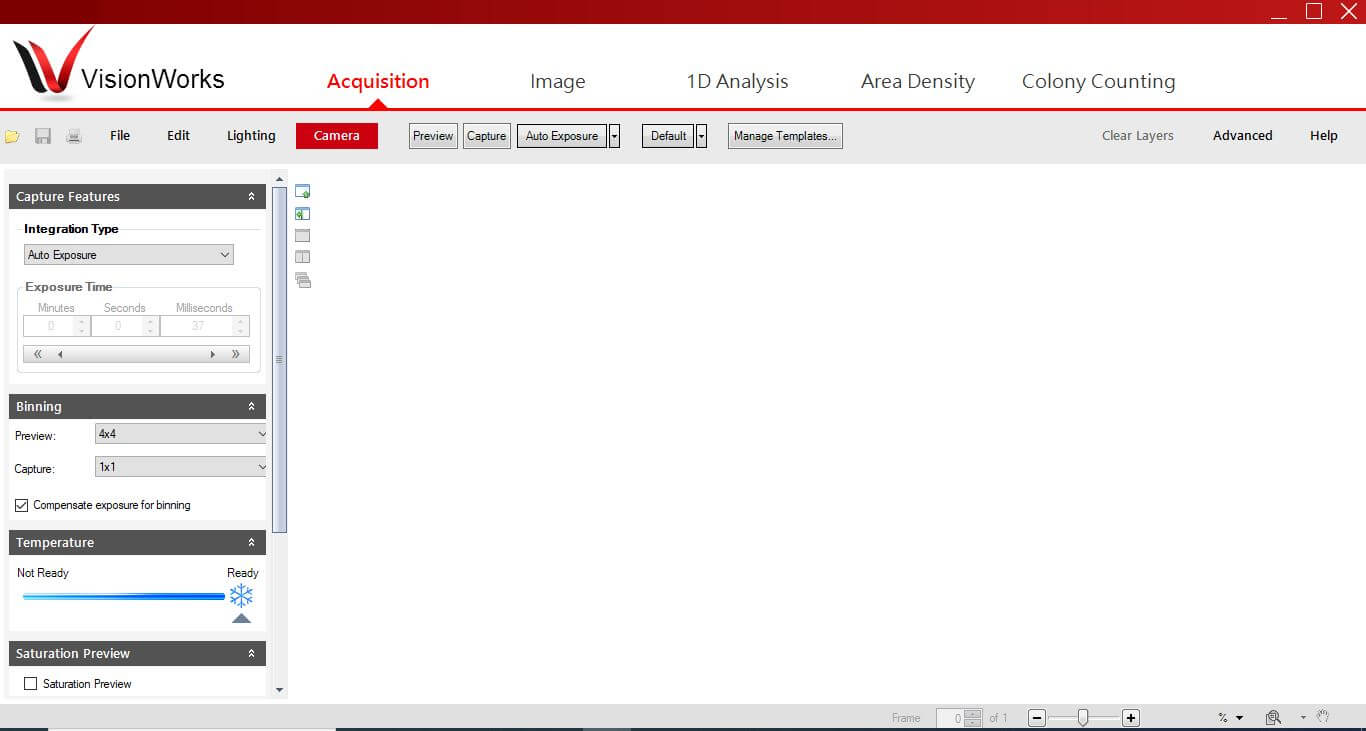Click the zoom out minus button

coord(1037,718)
